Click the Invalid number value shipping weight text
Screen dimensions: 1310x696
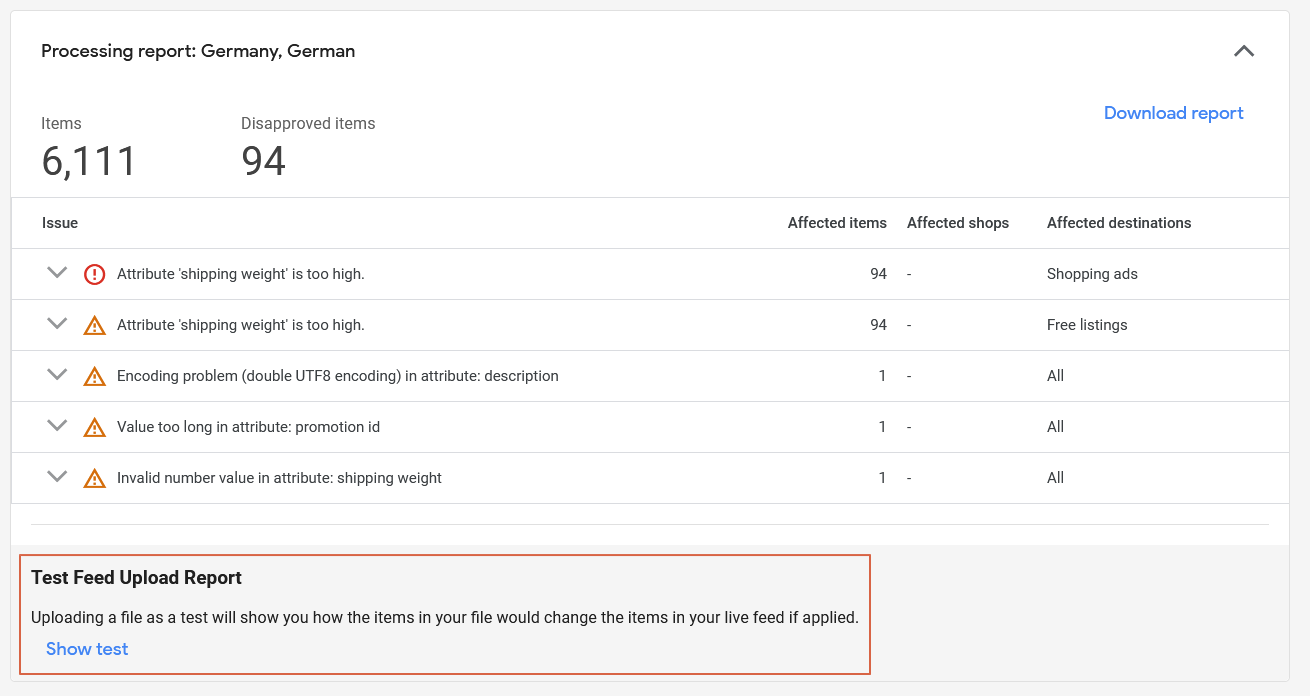pos(279,478)
